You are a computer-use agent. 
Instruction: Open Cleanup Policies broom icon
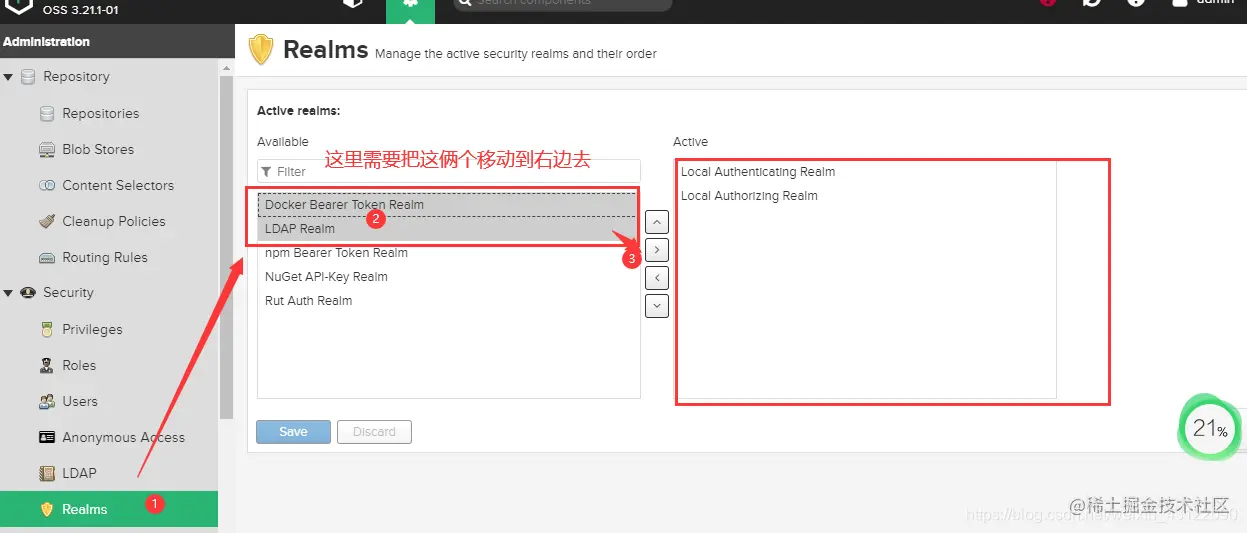click(x=47, y=222)
